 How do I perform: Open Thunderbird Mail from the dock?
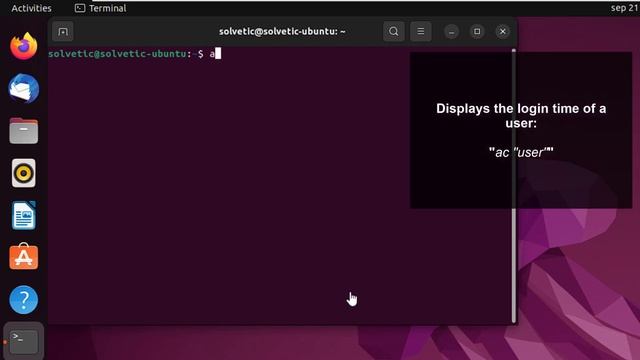point(24,89)
